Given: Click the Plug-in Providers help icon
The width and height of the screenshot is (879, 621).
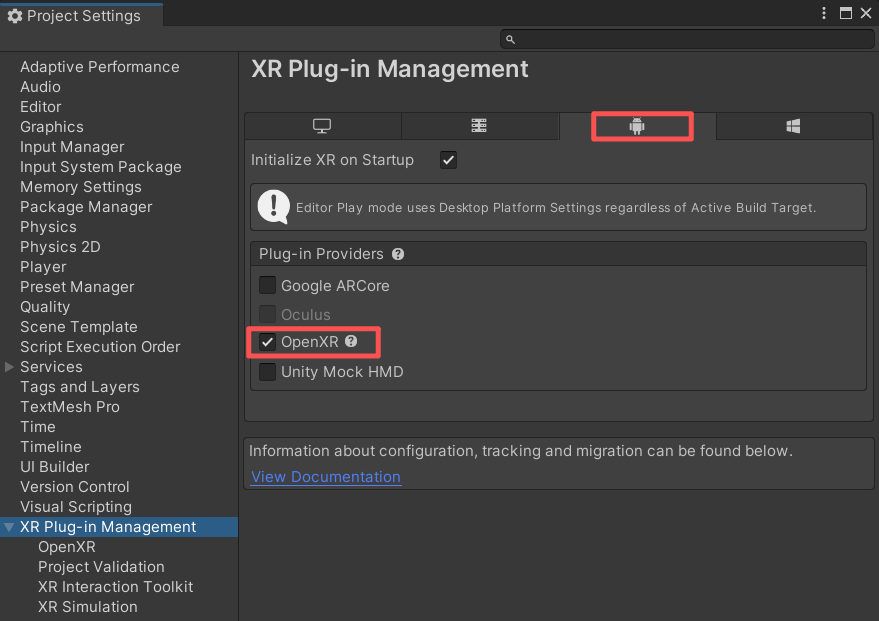Looking at the screenshot, I should pyautogui.click(x=398, y=254).
